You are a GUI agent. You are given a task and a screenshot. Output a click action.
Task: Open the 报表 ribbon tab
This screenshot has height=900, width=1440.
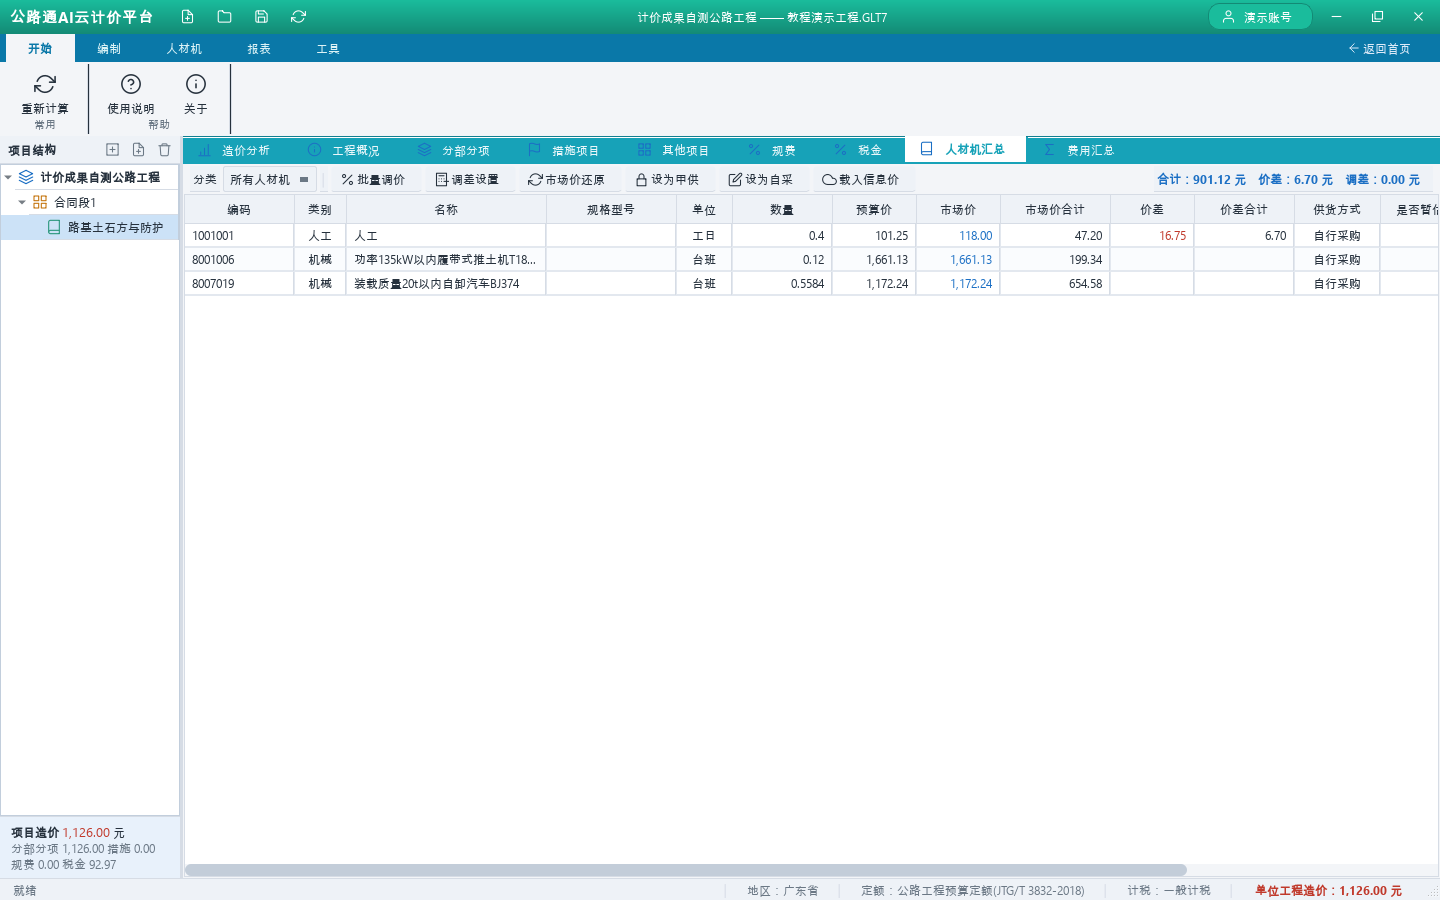point(259,49)
